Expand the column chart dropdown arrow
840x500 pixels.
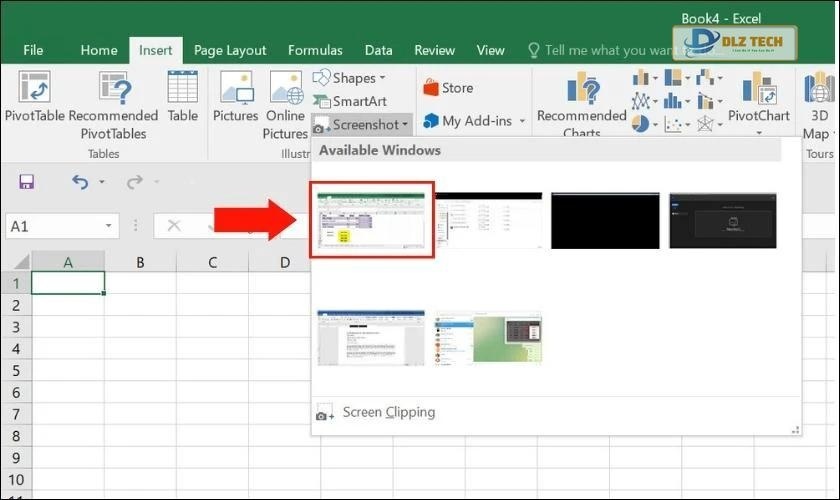coord(655,78)
